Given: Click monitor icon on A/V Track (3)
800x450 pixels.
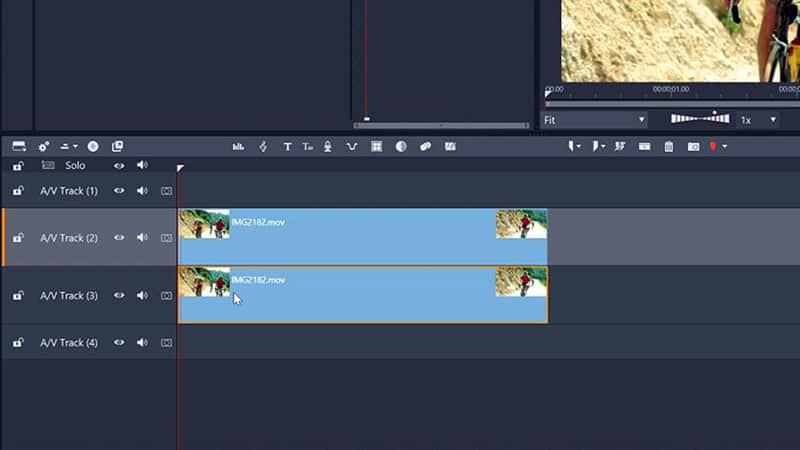Looking at the screenshot, I should [167, 295].
